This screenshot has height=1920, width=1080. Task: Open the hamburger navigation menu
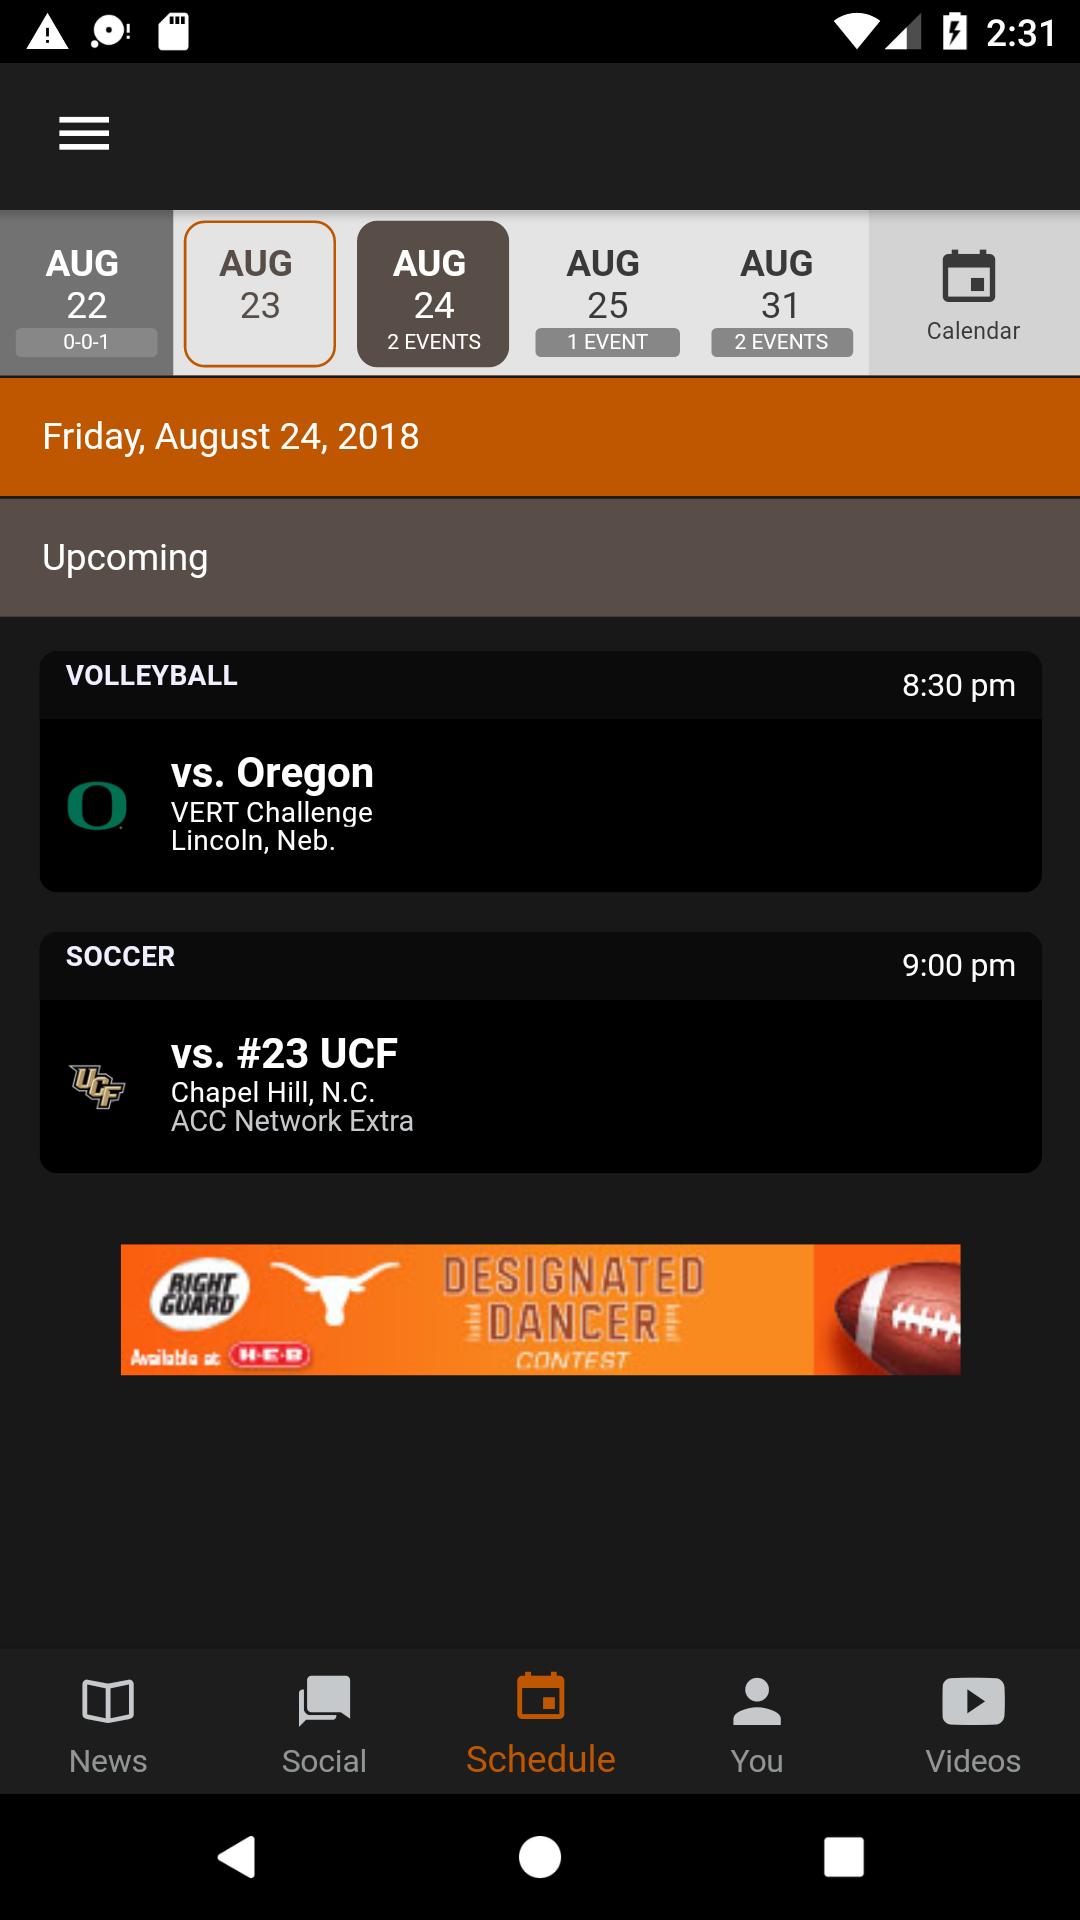coord(84,133)
